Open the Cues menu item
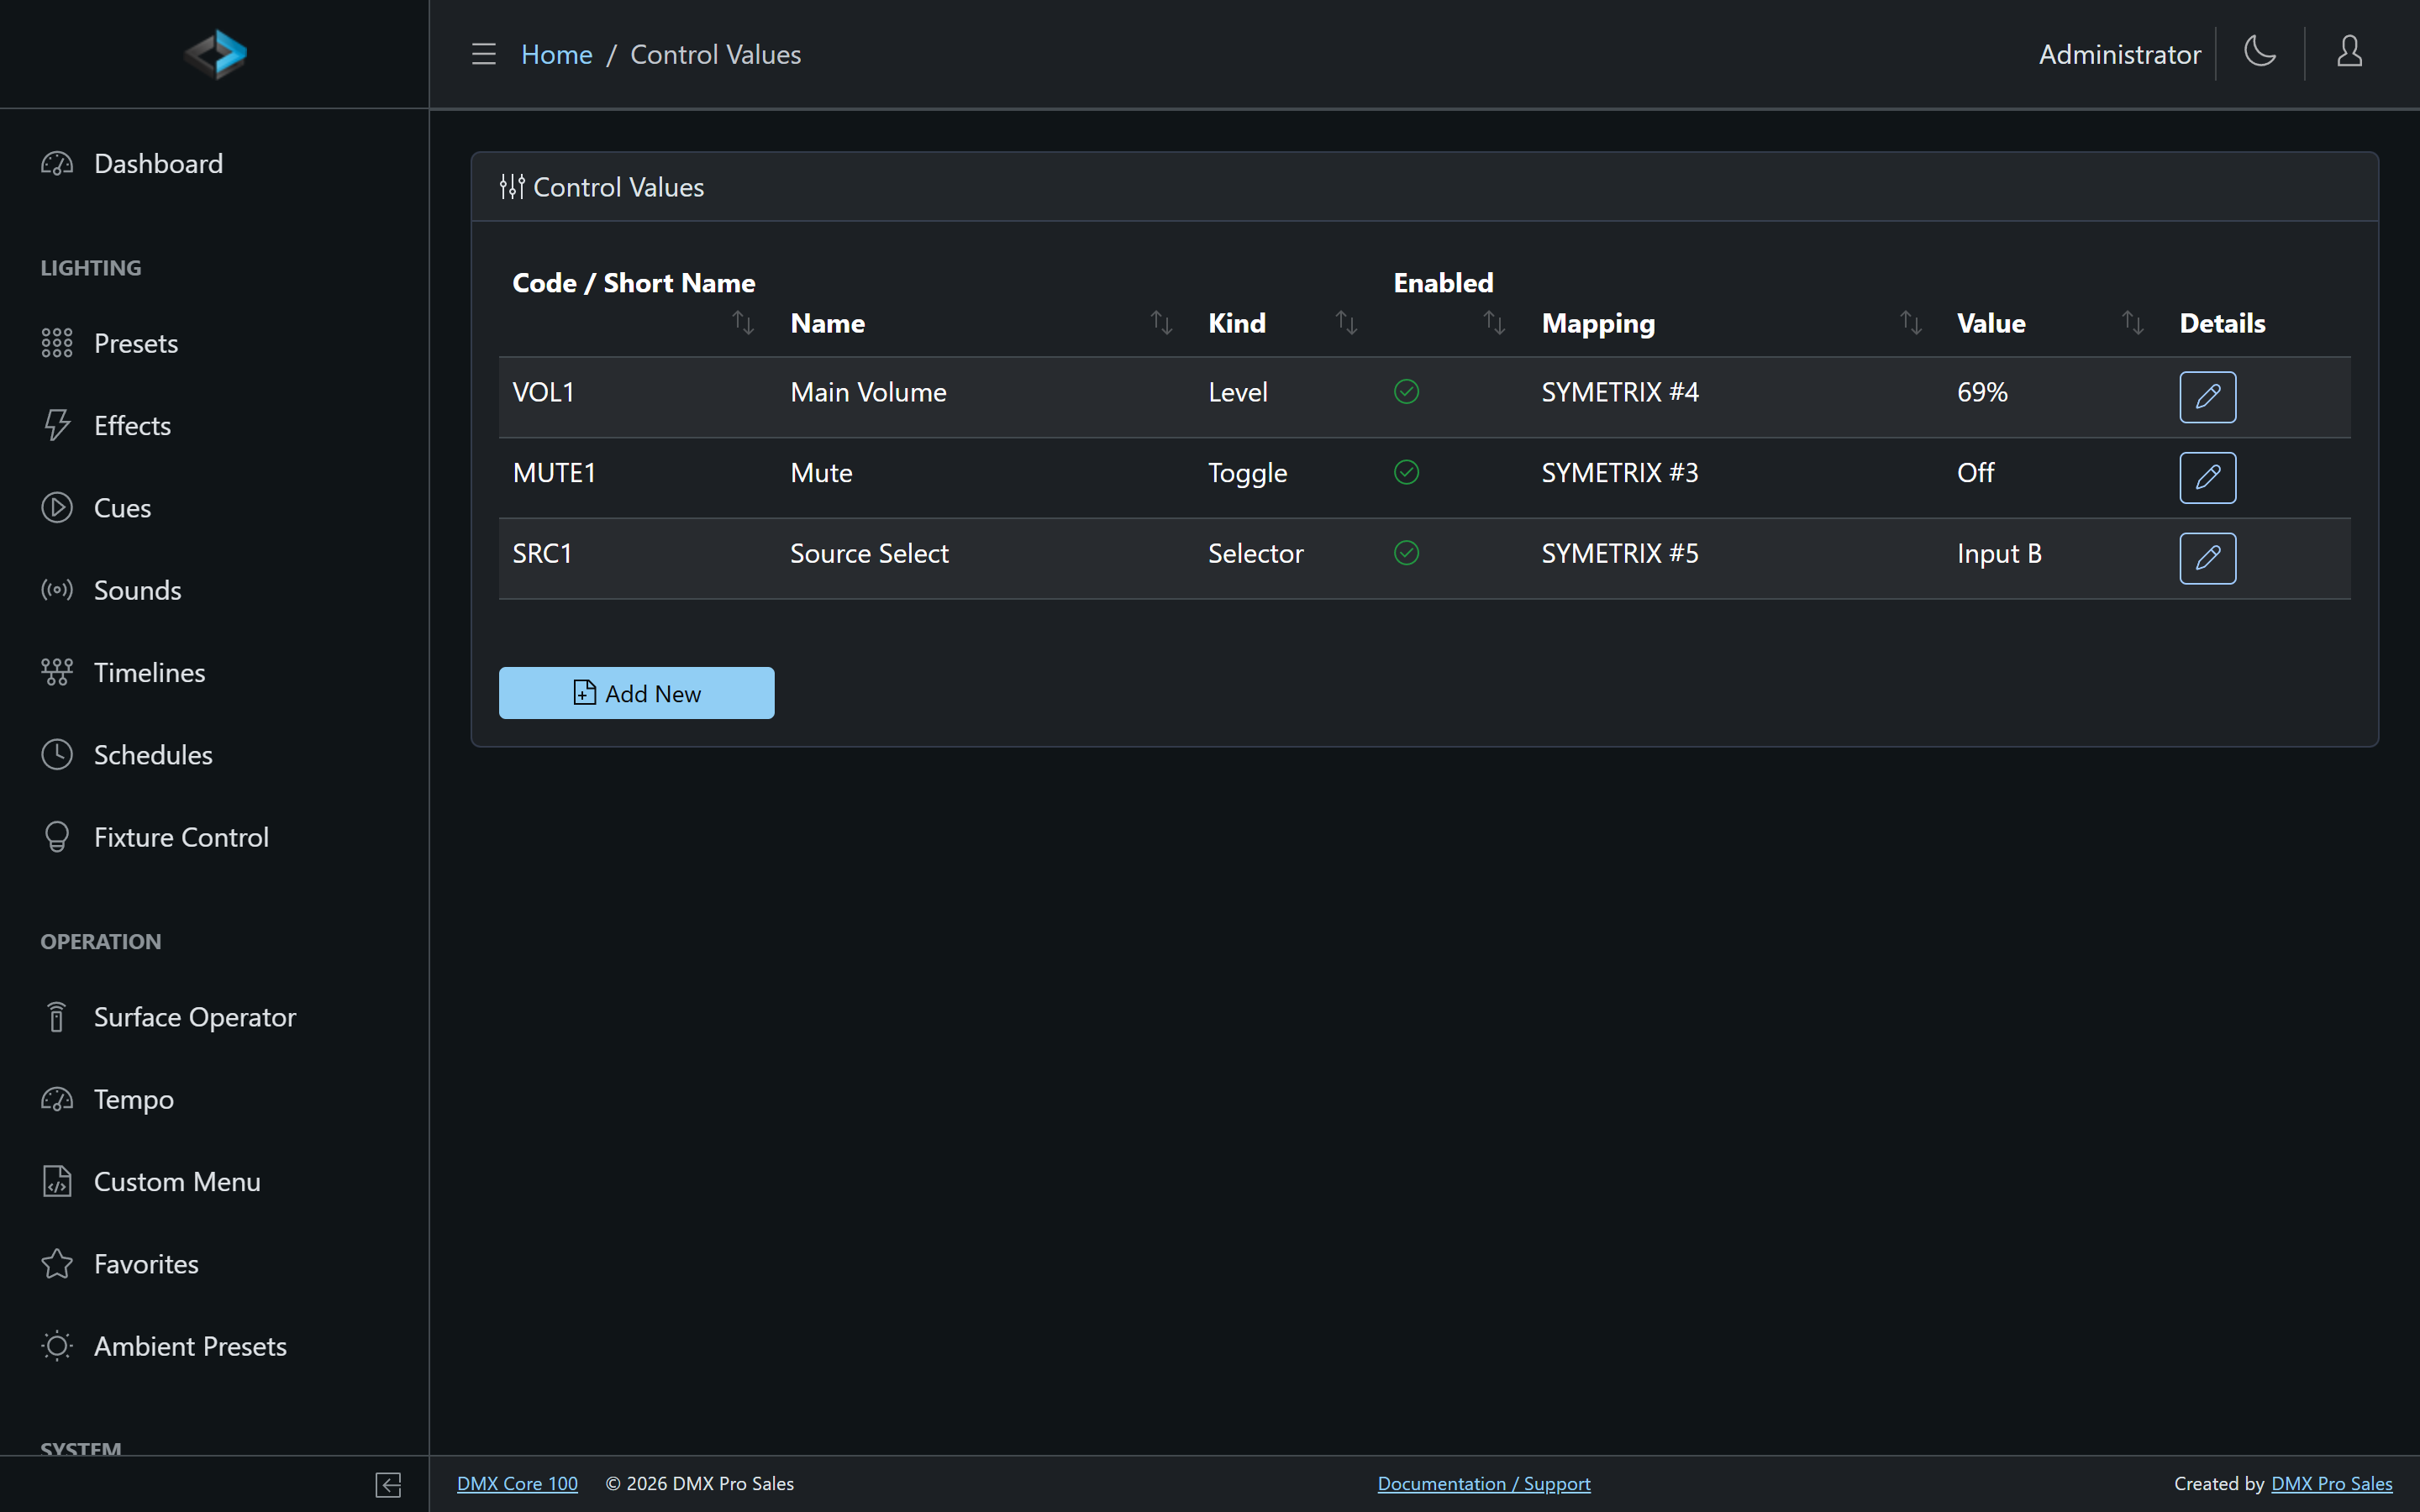This screenshot has height=1512, width=2420. point(122,508)
